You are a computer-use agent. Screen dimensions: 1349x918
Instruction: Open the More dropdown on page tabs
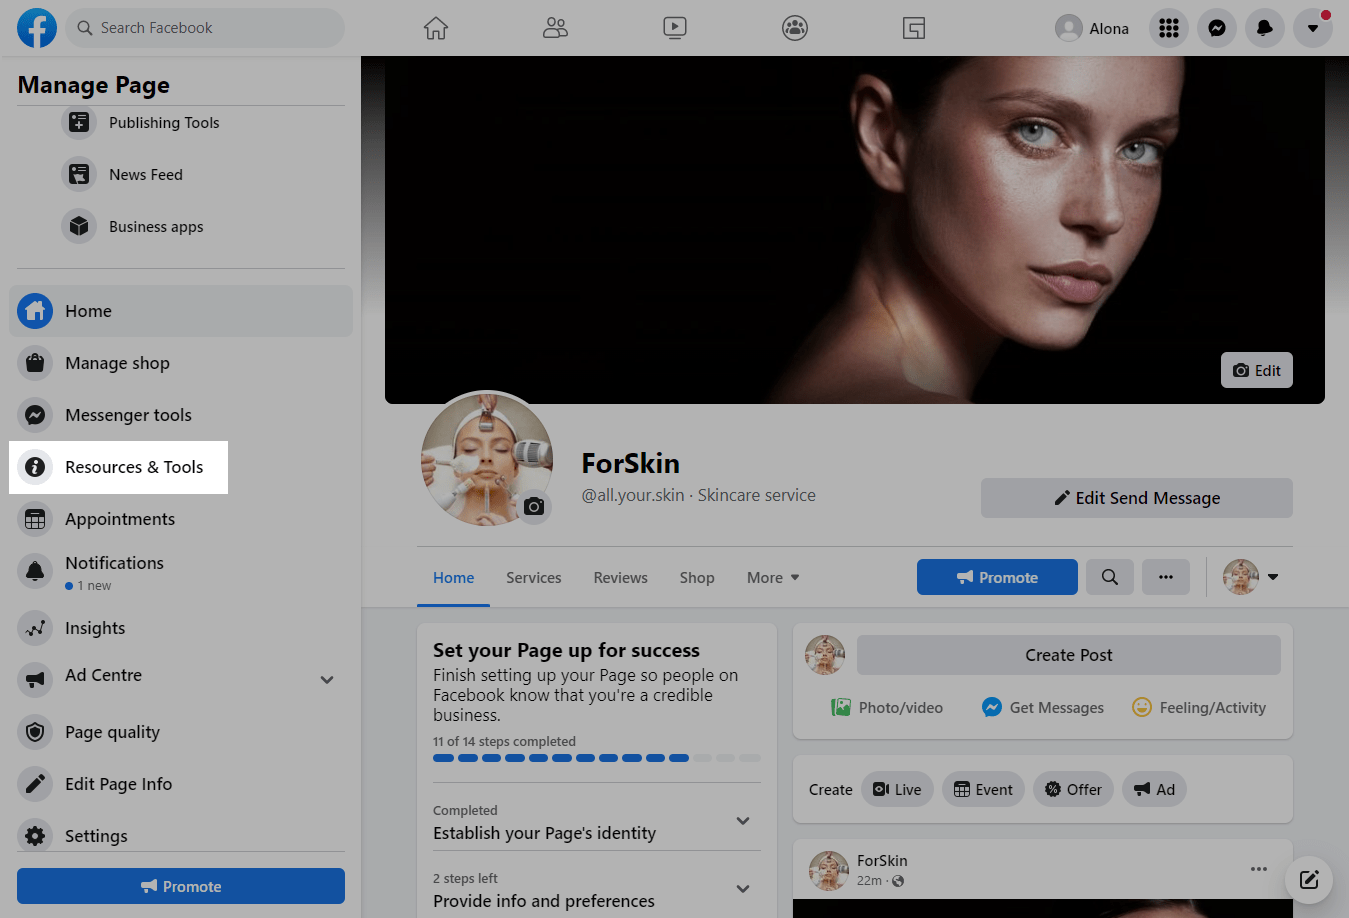coord(773,578)
